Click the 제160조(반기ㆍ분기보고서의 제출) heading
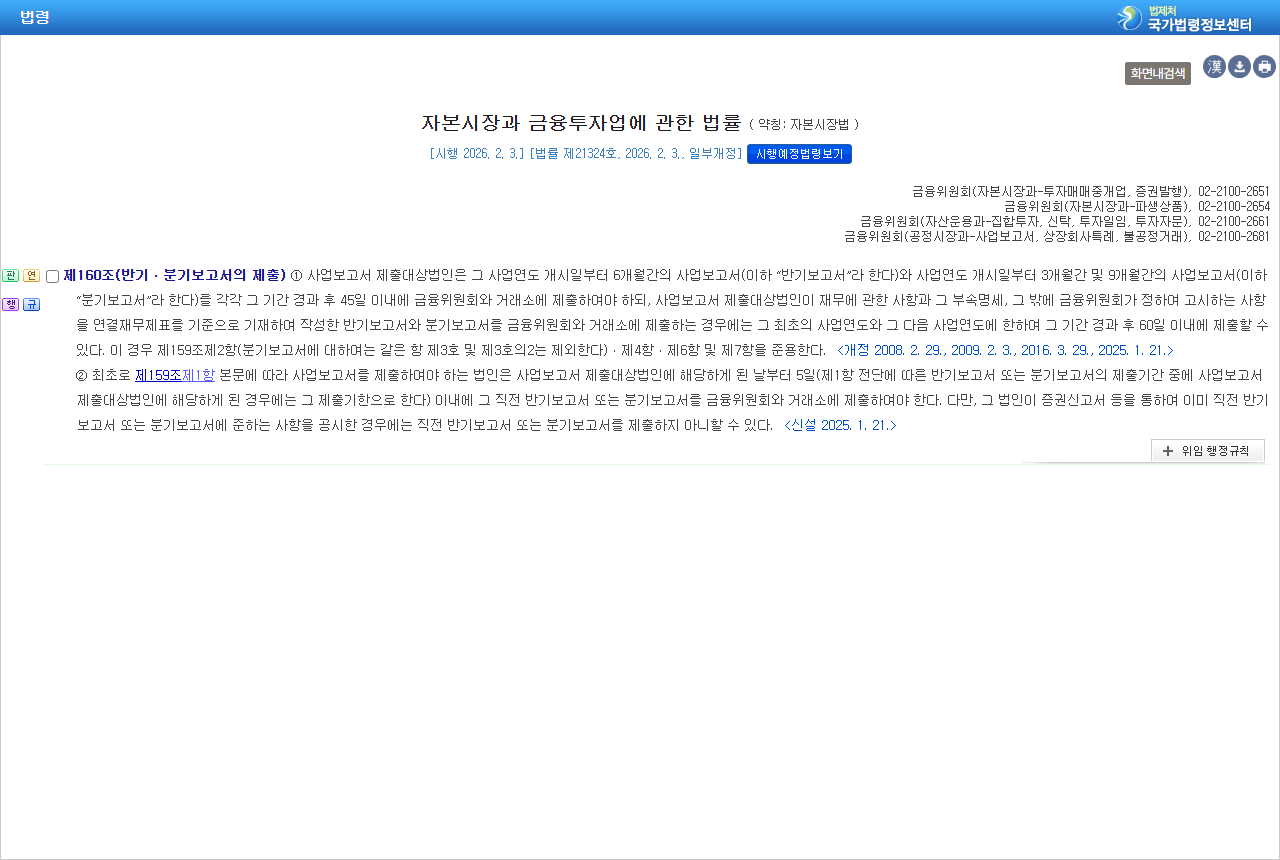The image size is (1280, 860). (x=175, y=275)
